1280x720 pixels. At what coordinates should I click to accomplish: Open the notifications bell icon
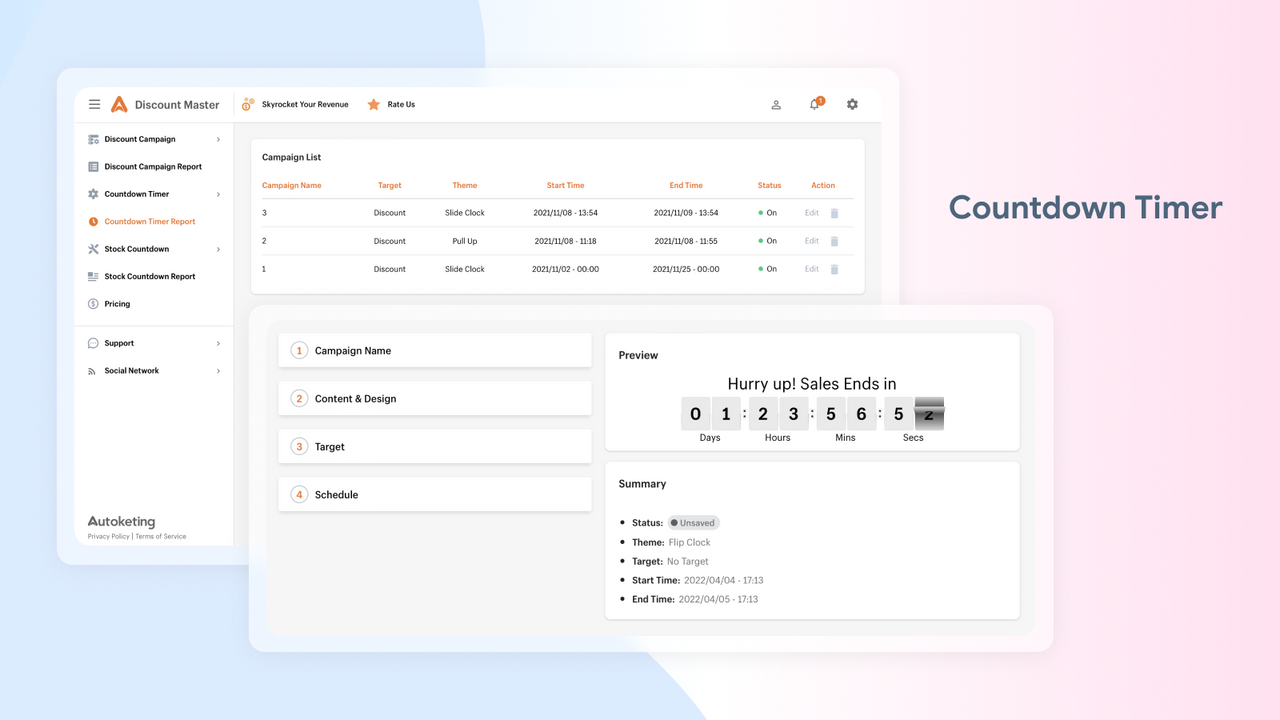815,104
